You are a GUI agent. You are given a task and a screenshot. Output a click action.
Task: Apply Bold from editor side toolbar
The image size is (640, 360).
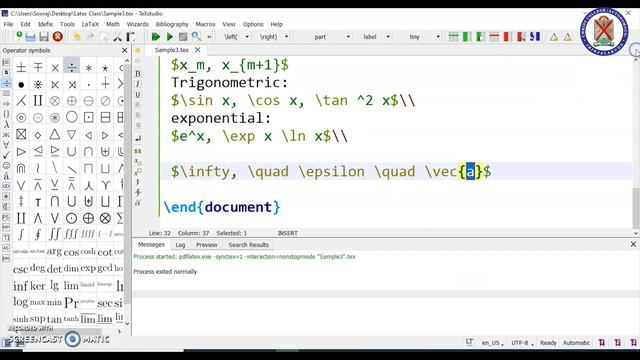(138, 73)
